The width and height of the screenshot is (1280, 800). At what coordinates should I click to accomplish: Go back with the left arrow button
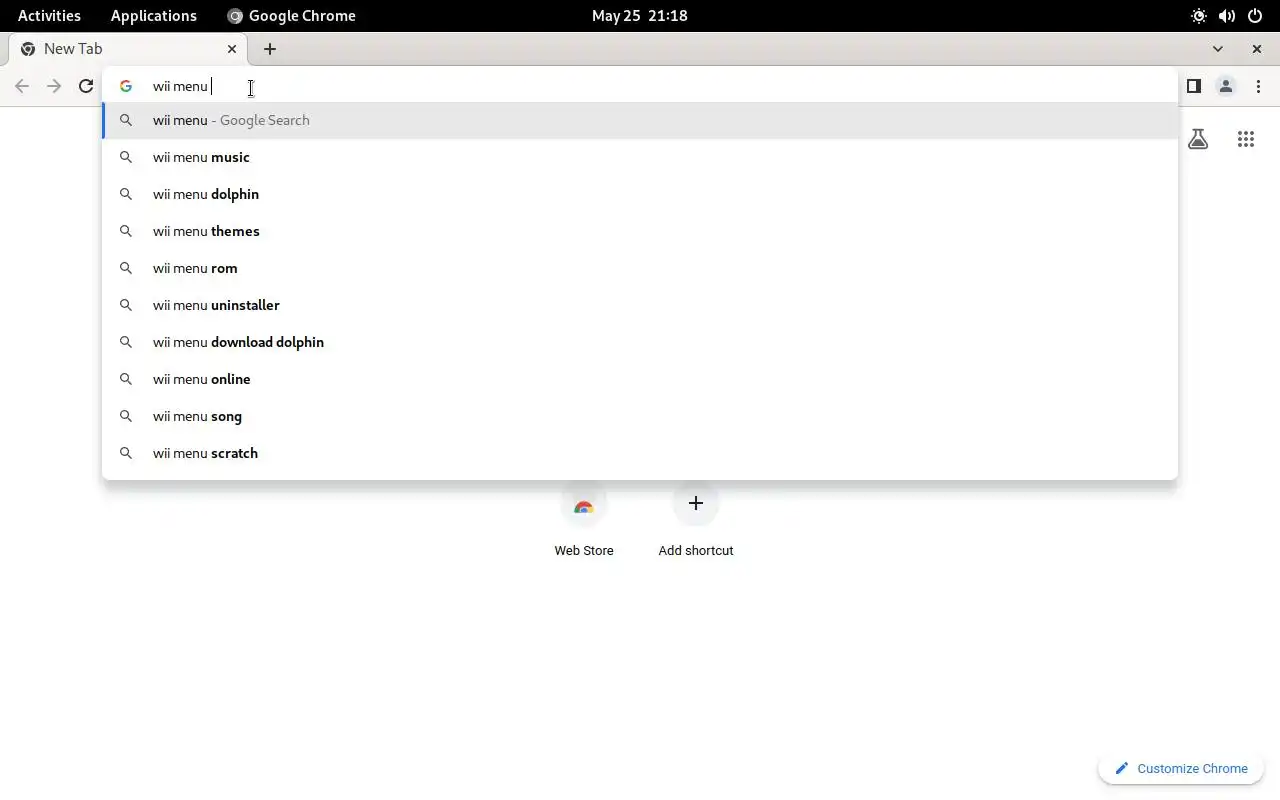point(22,86)
